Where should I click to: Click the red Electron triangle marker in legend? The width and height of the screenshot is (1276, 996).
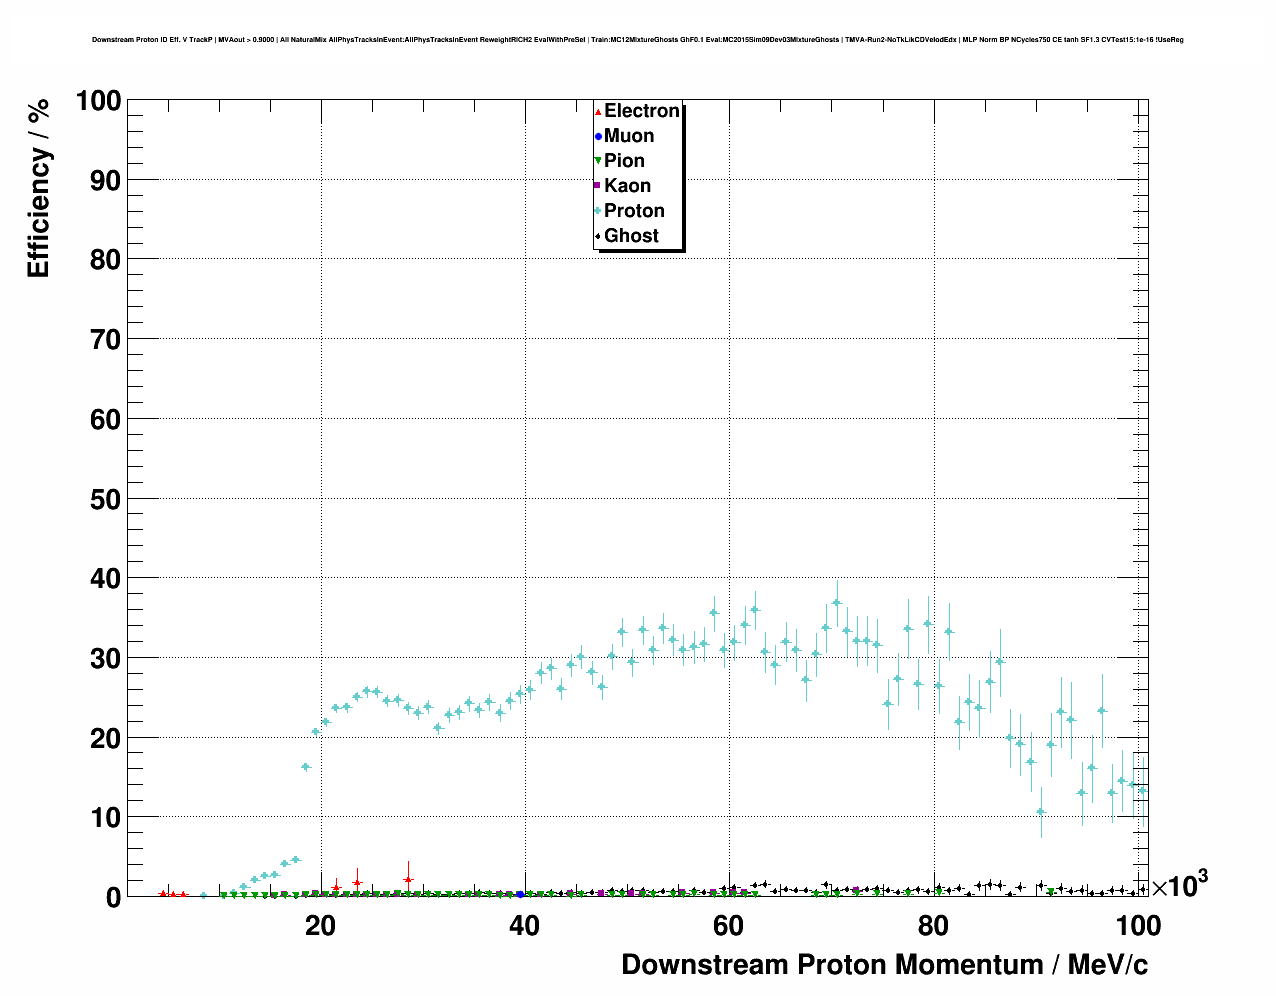point(598,111)
